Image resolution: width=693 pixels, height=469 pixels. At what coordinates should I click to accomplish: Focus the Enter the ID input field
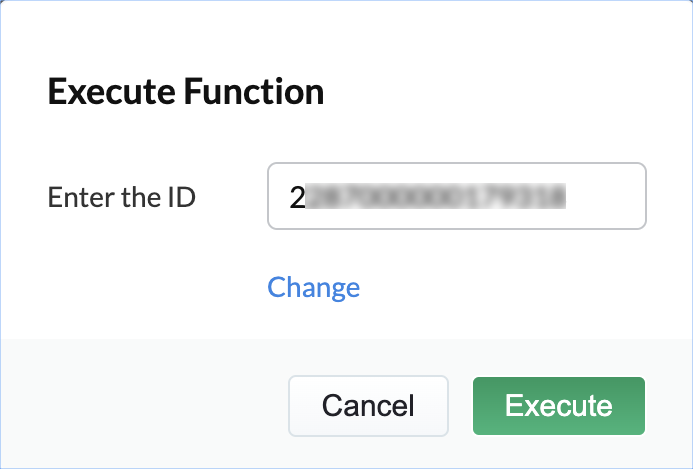457,197
